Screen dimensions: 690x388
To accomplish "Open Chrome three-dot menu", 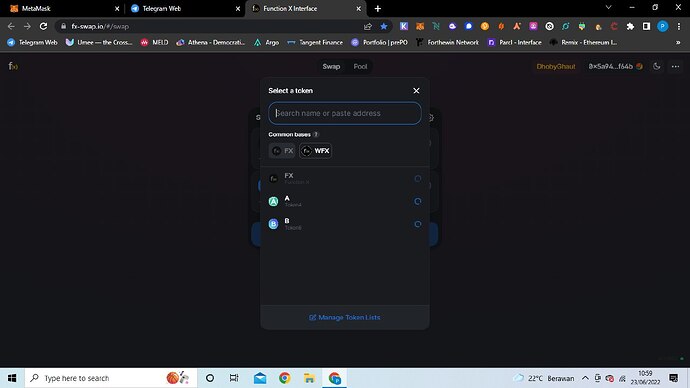I will (679, 26).
